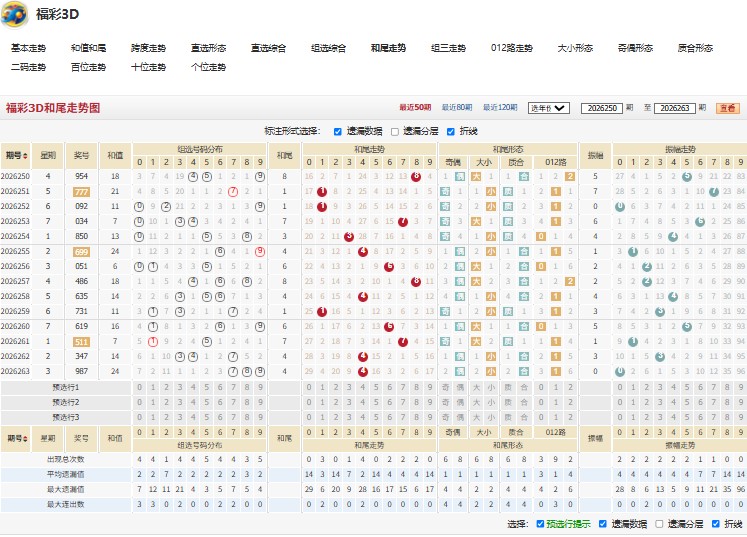Click the 查看 button
The image size is (747, 537).
[728, 108]
